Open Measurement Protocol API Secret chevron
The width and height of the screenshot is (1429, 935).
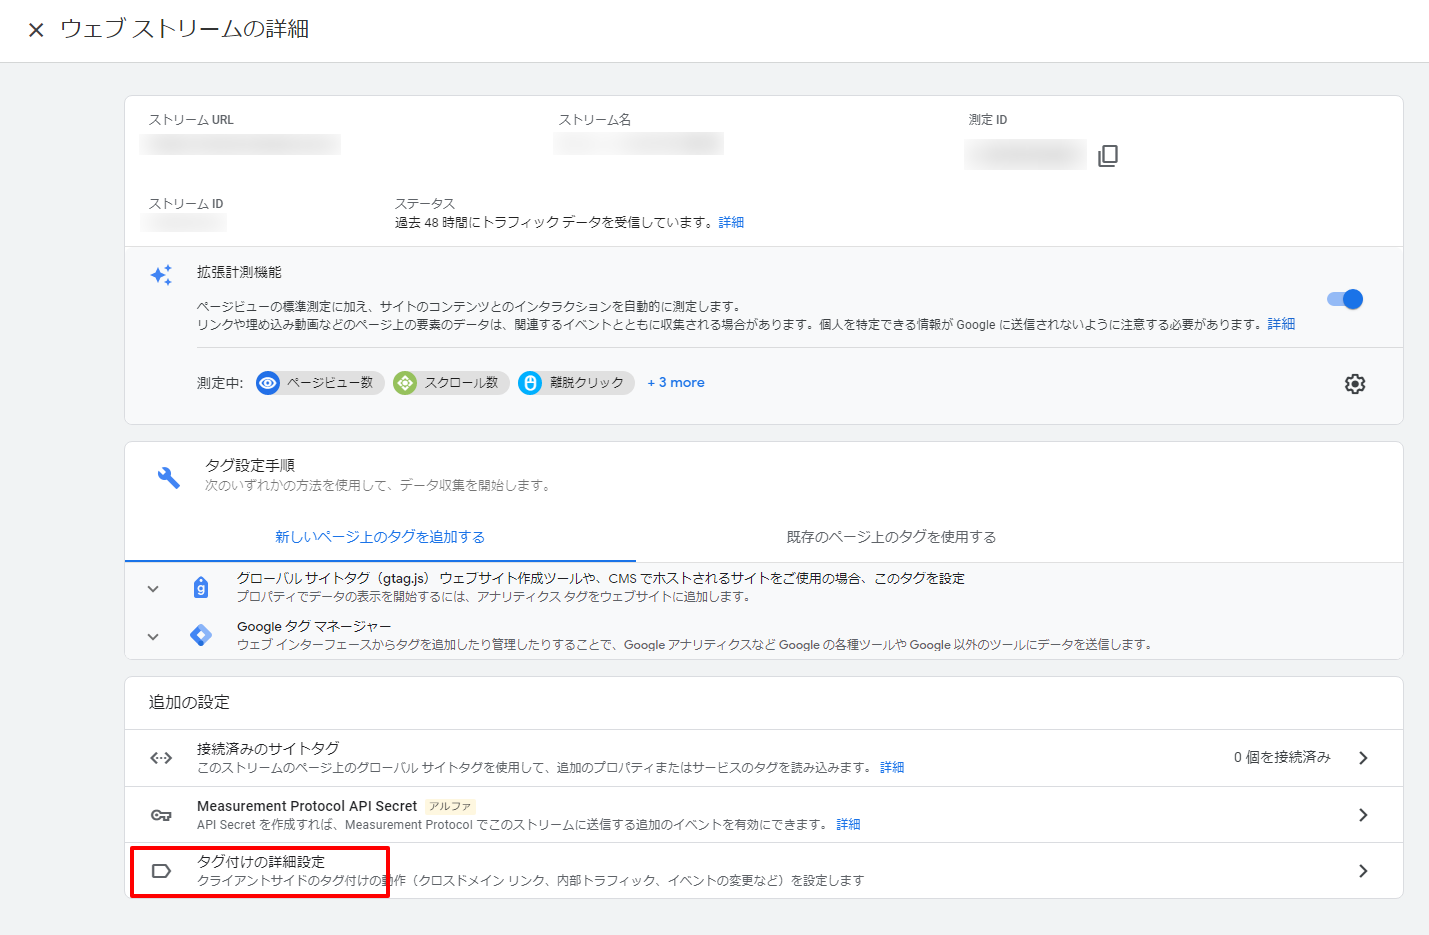click(x=1362, y=815)
